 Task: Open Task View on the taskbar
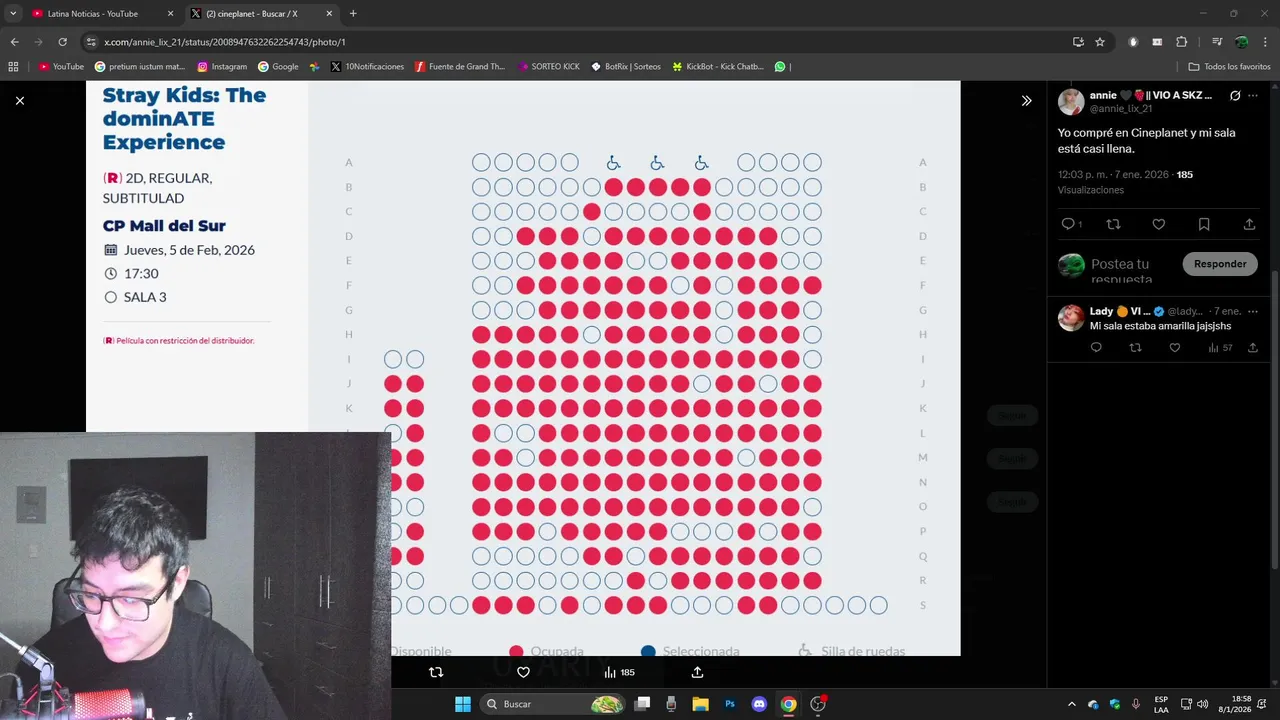click(643, 704)
